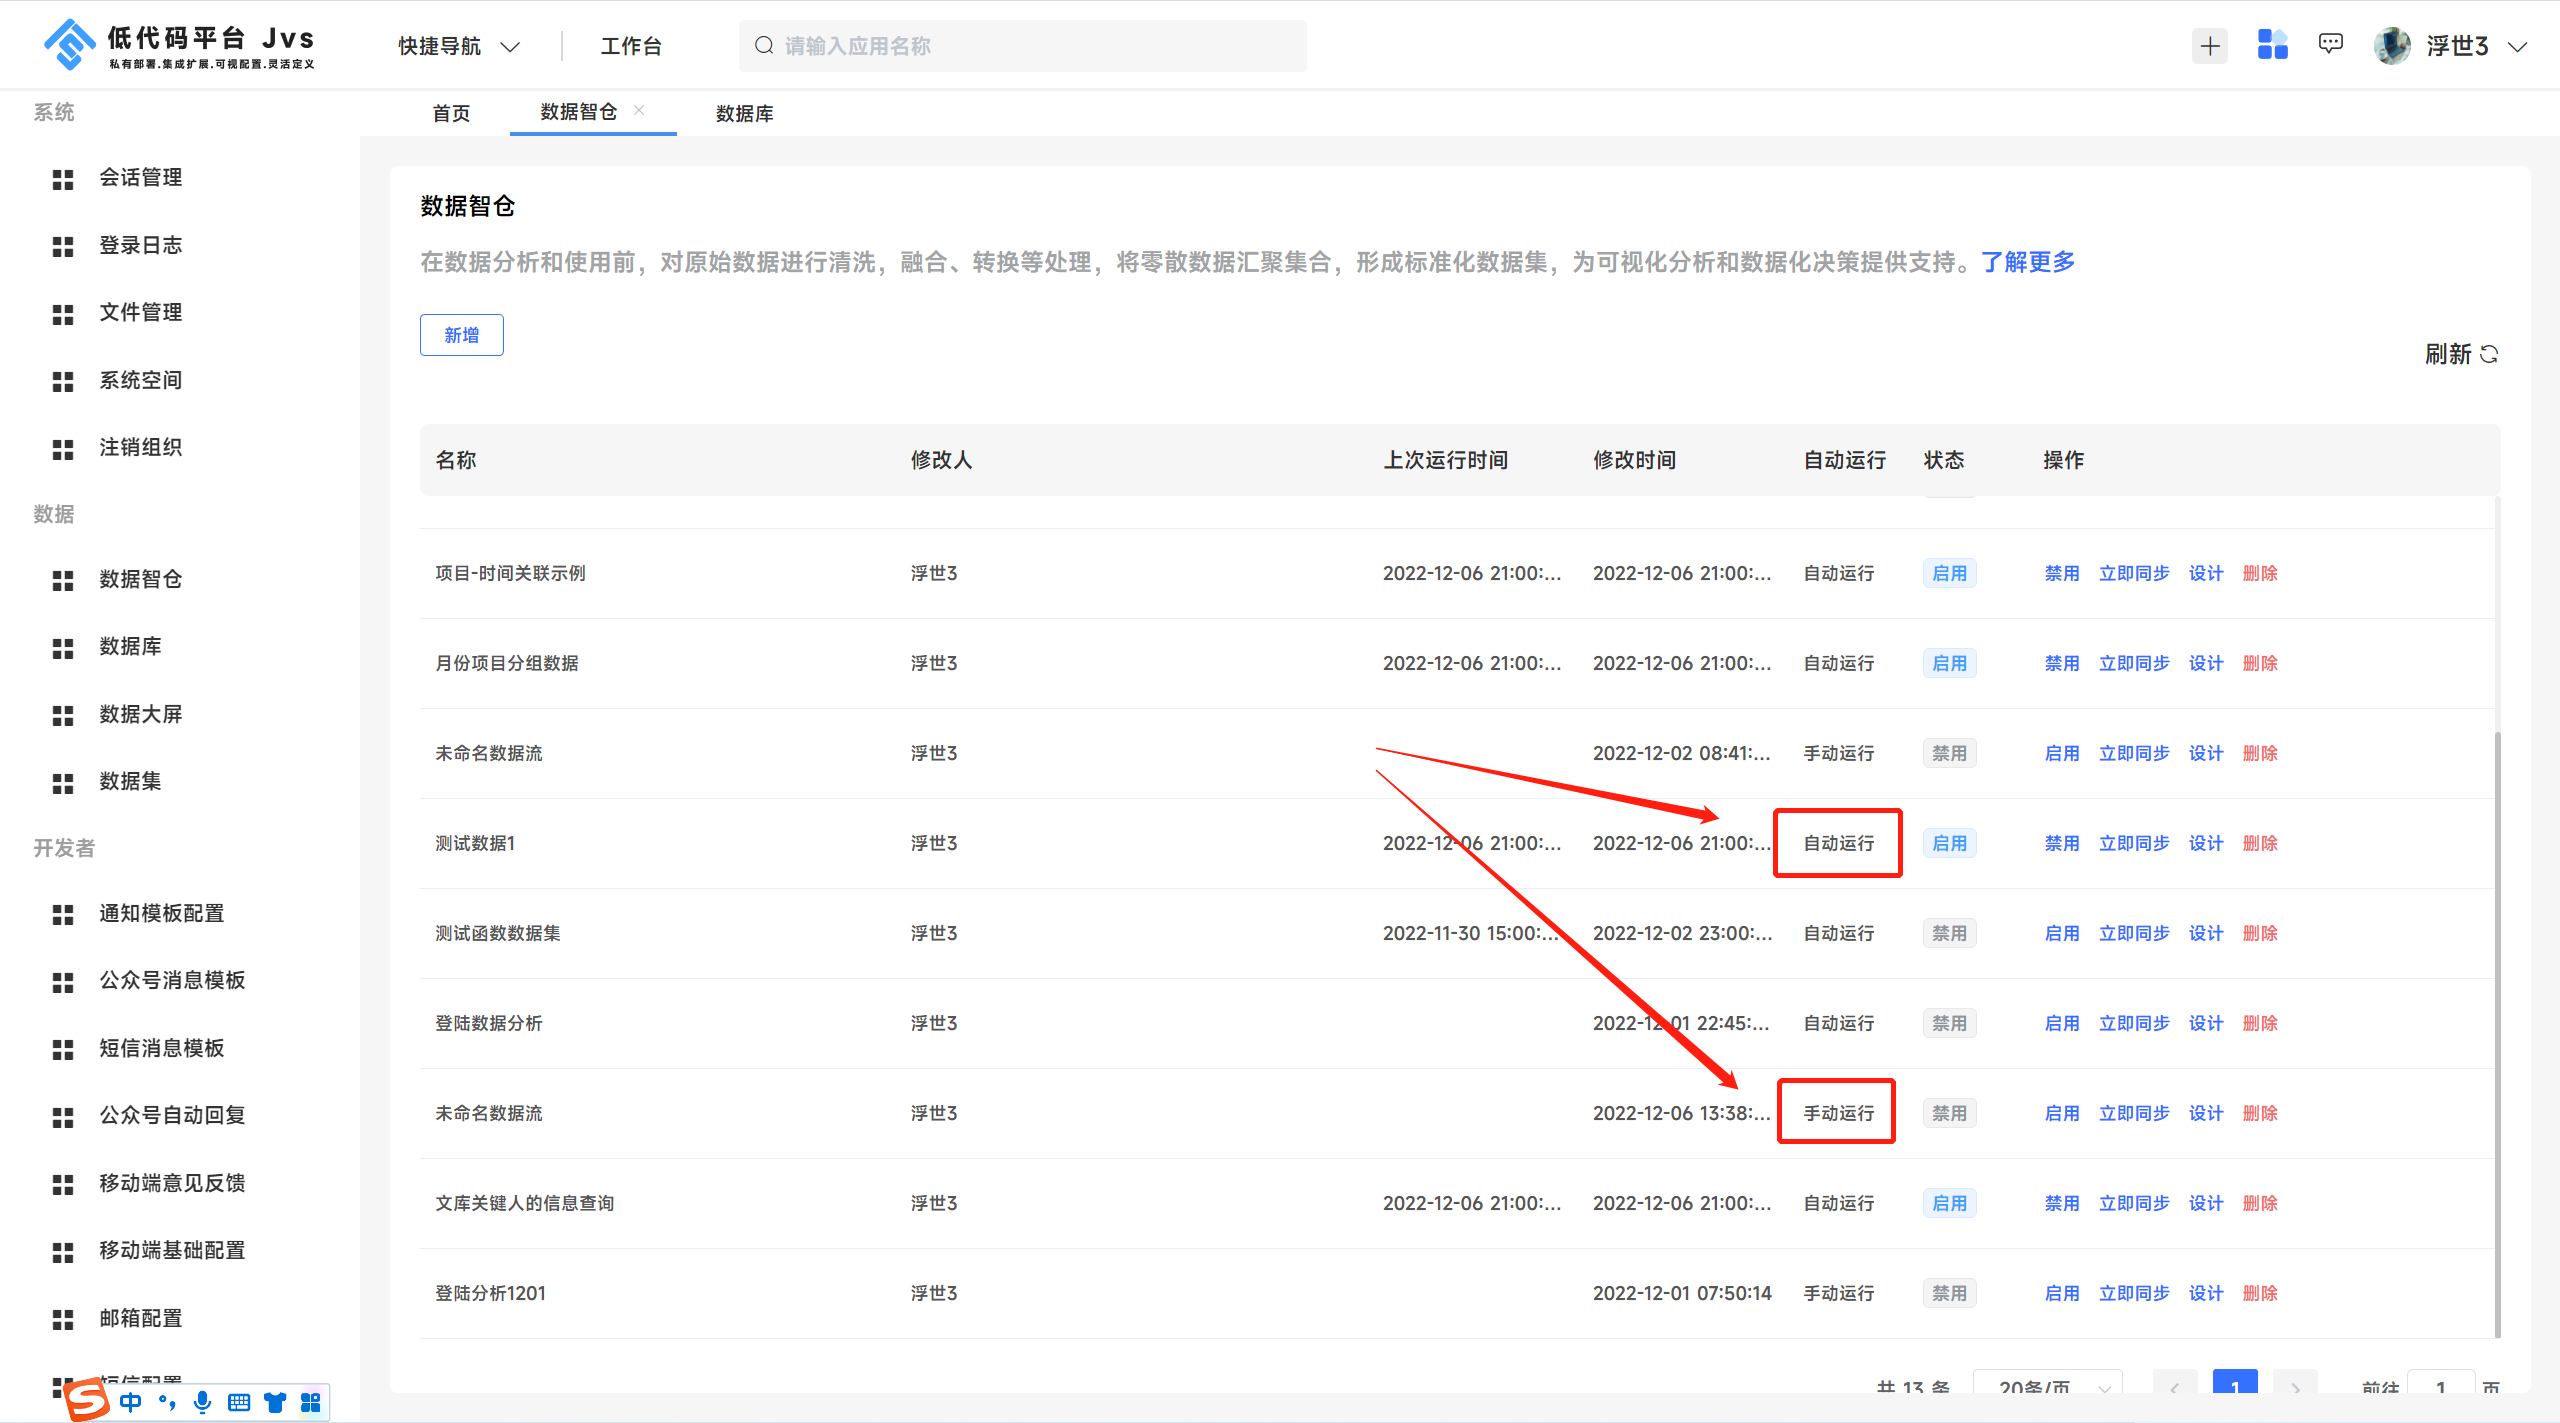Open 数据集 in the sidebar

tap(130, 781)
